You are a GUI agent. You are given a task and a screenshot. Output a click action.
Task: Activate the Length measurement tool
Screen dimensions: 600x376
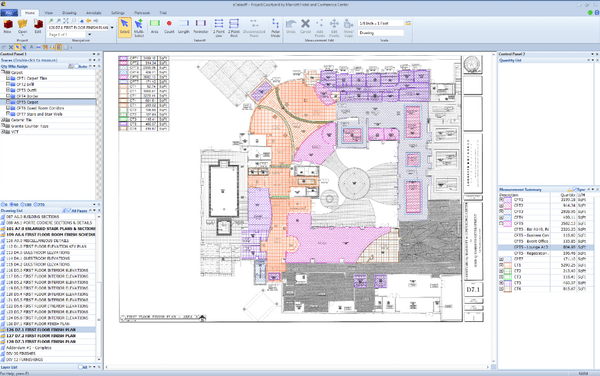(184, 26)
